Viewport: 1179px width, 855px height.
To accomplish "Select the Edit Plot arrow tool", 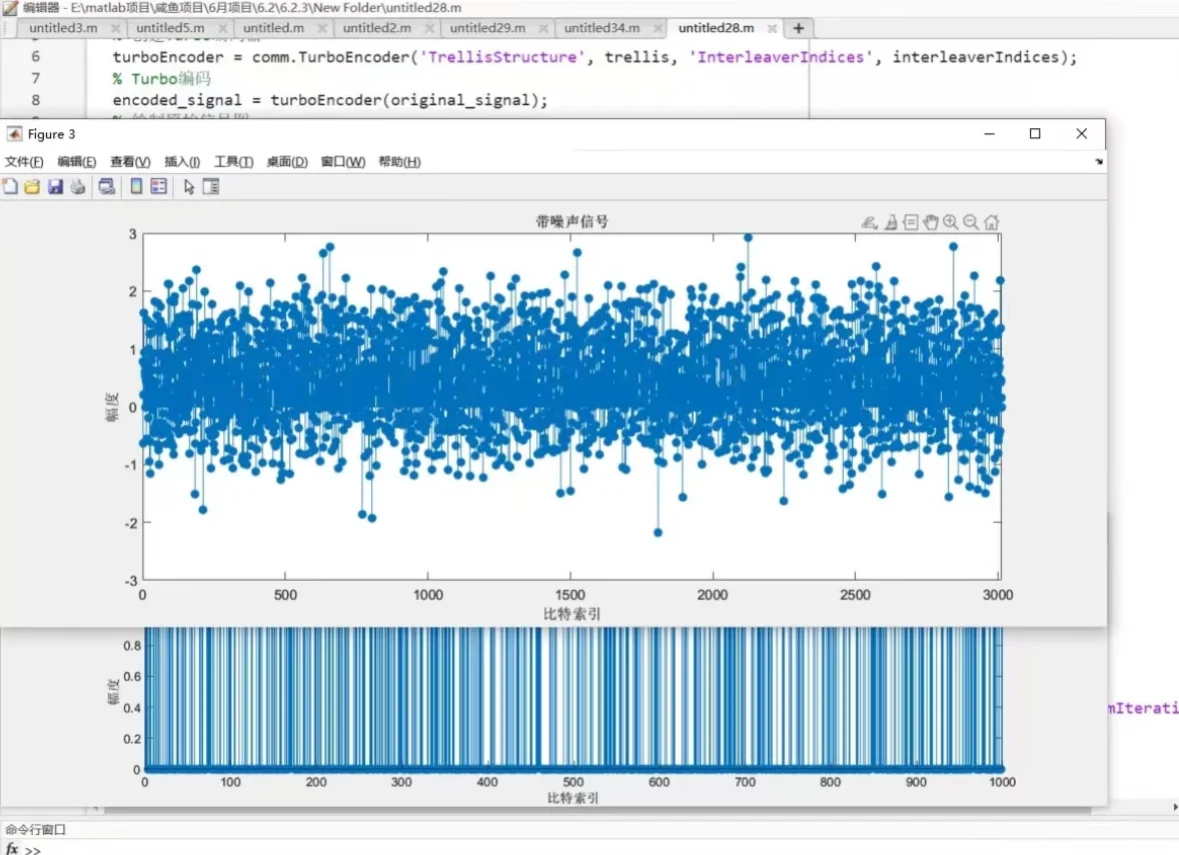I will 189,186.
